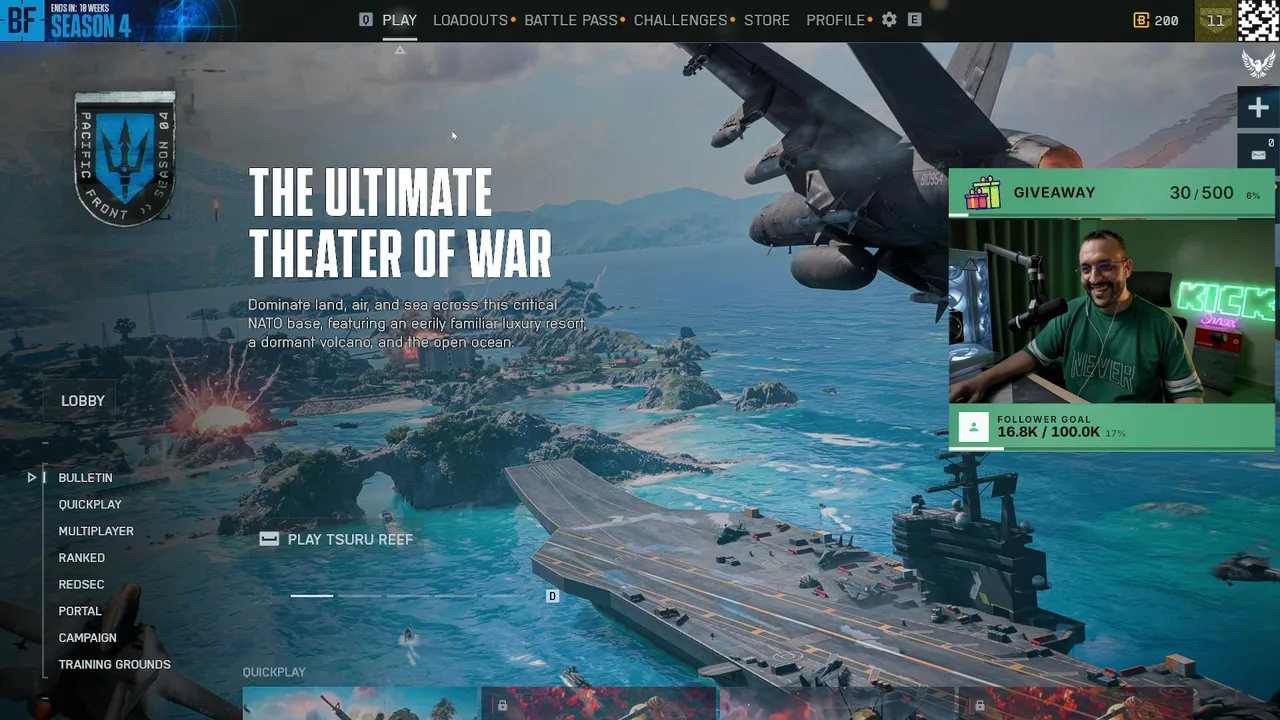
Task: Click the 'Dominate land, air, and sea' description
Action: click(x=417, y=323)
